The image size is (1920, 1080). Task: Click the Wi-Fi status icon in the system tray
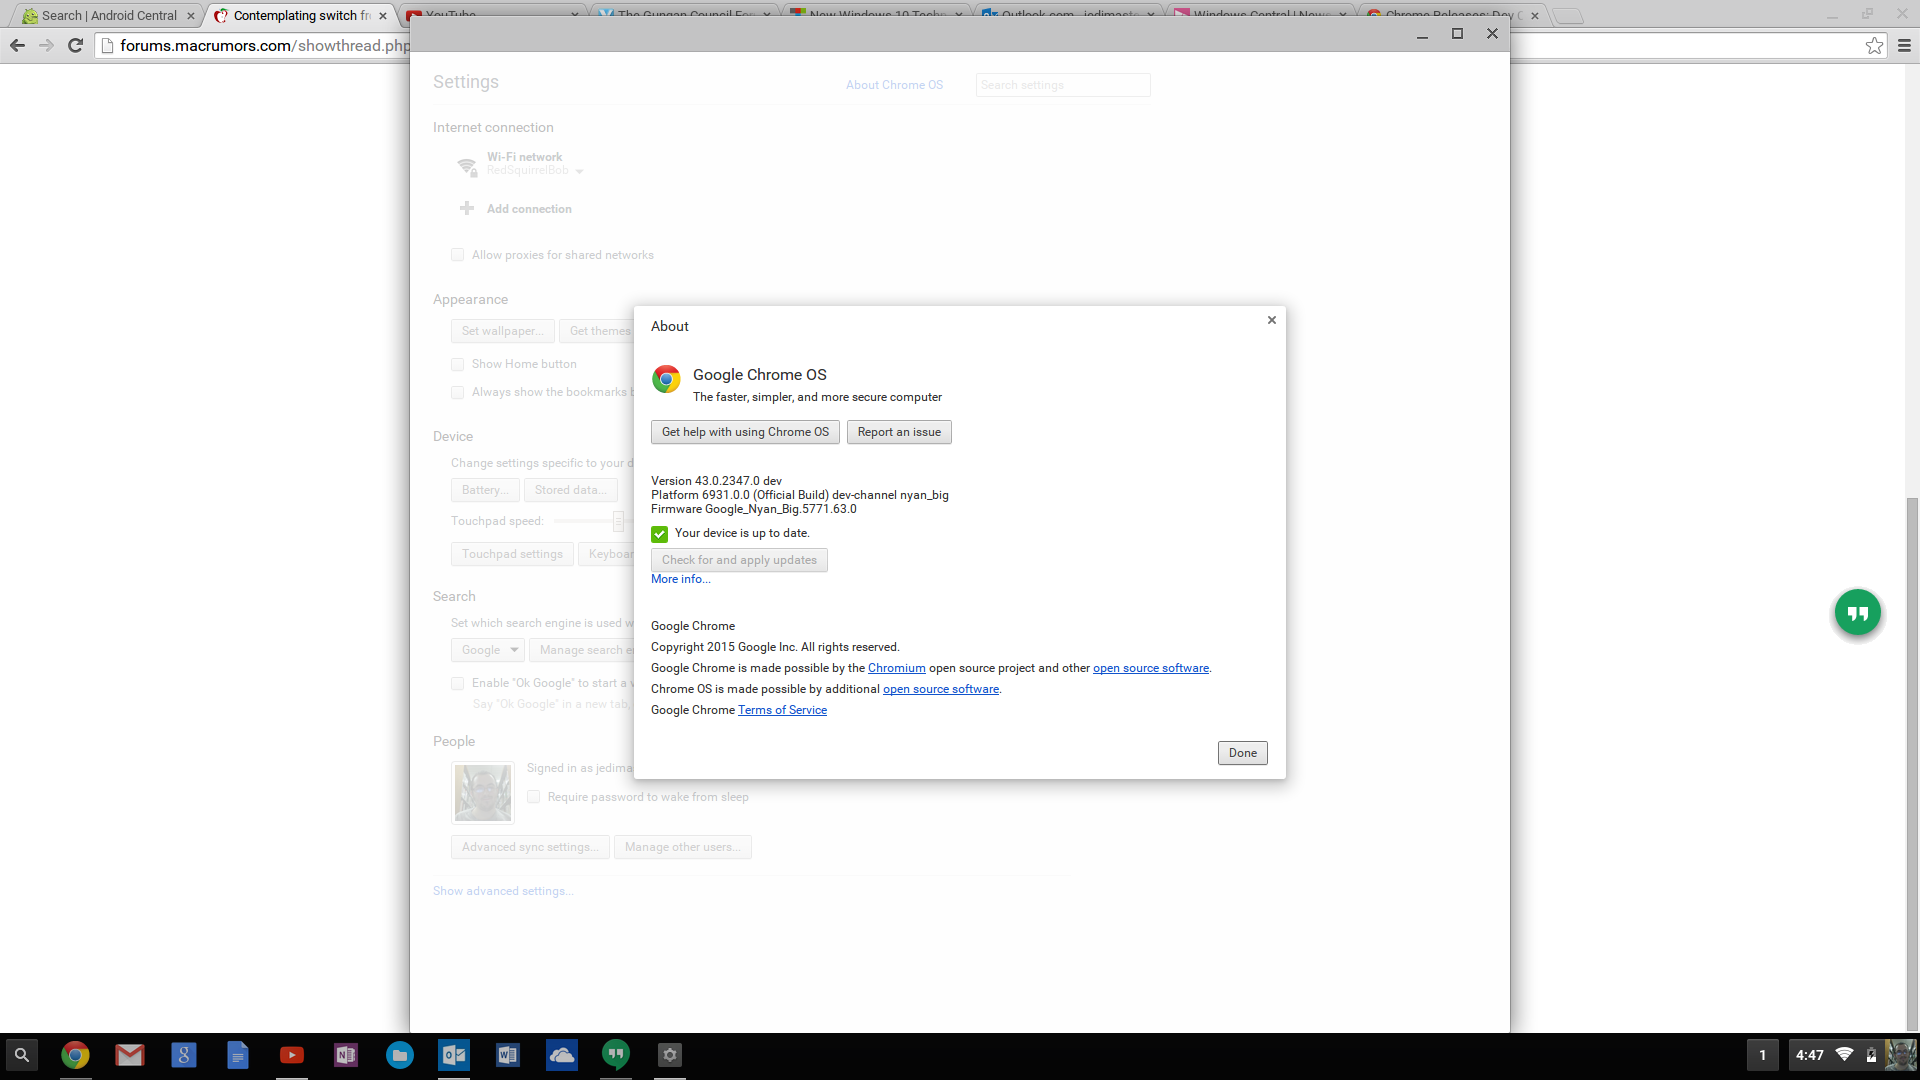pyautogui.click(x=1844, y=1055)
